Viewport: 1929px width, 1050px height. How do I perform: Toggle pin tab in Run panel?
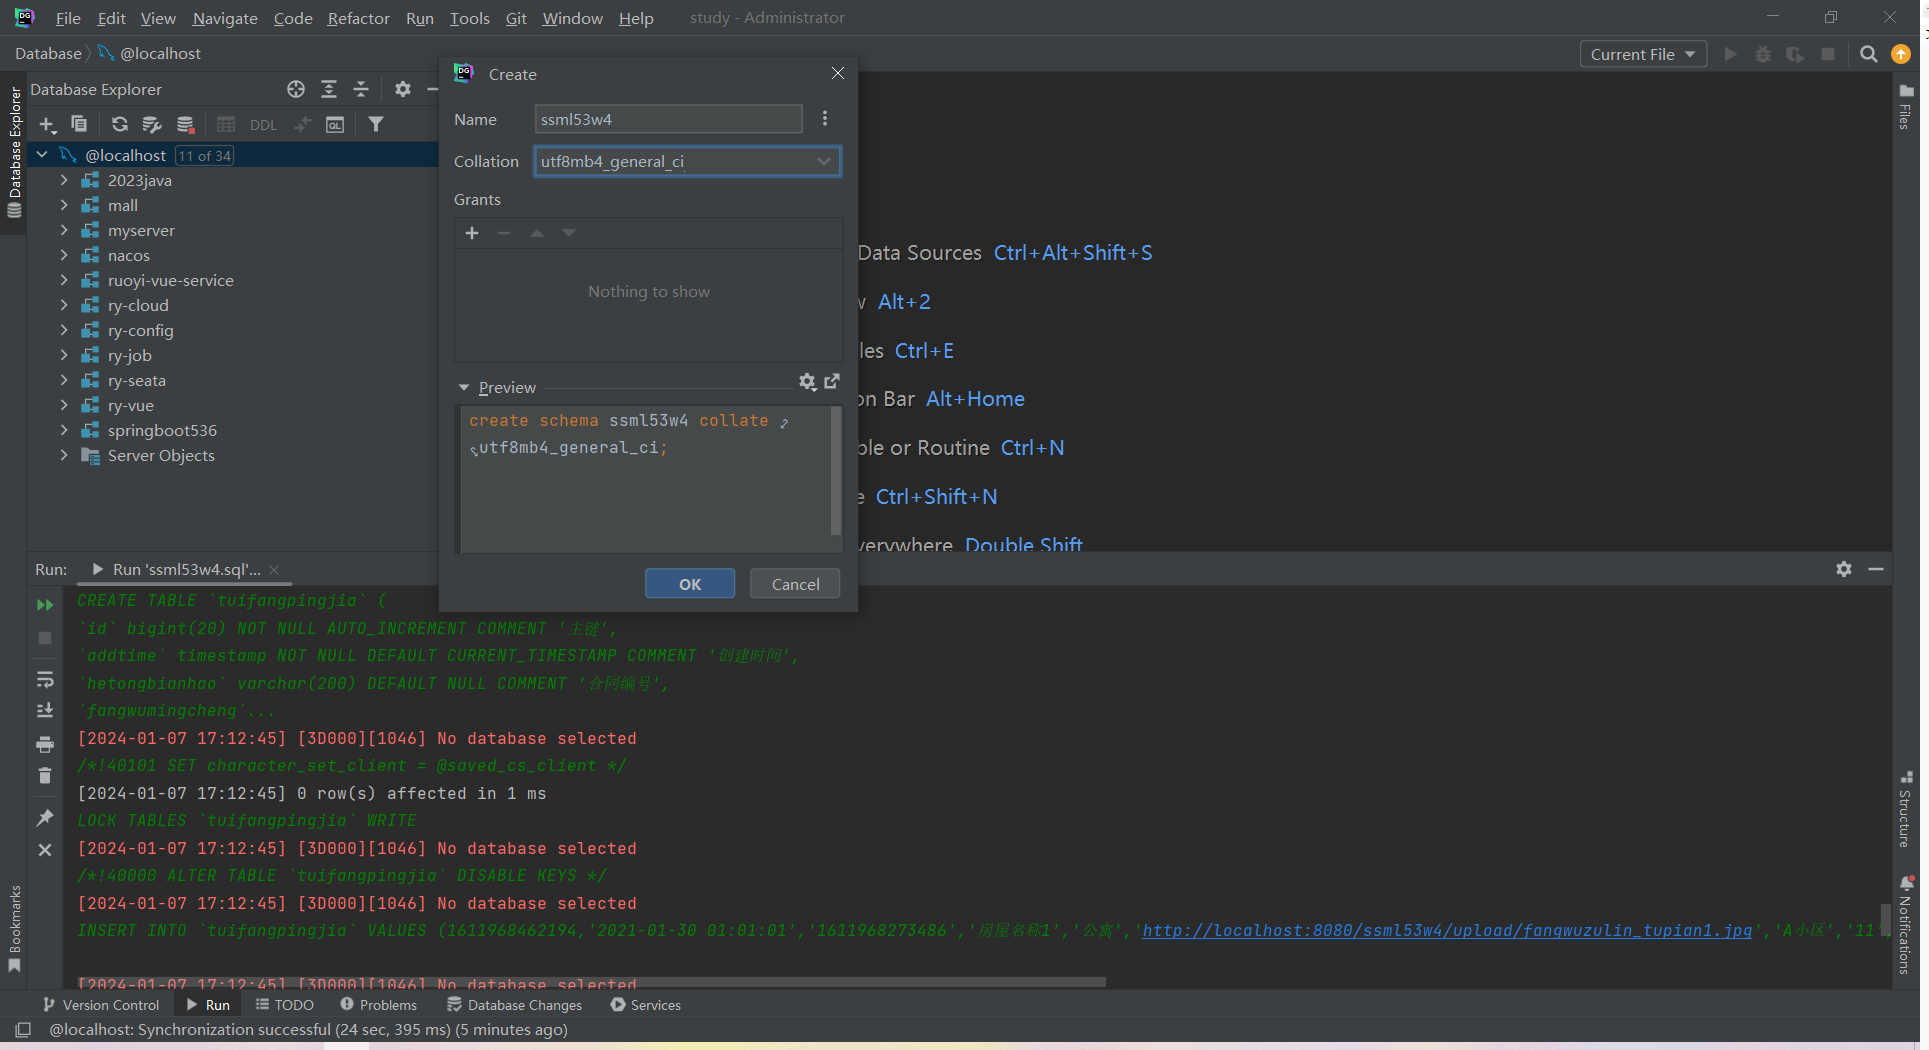point(45,818)
